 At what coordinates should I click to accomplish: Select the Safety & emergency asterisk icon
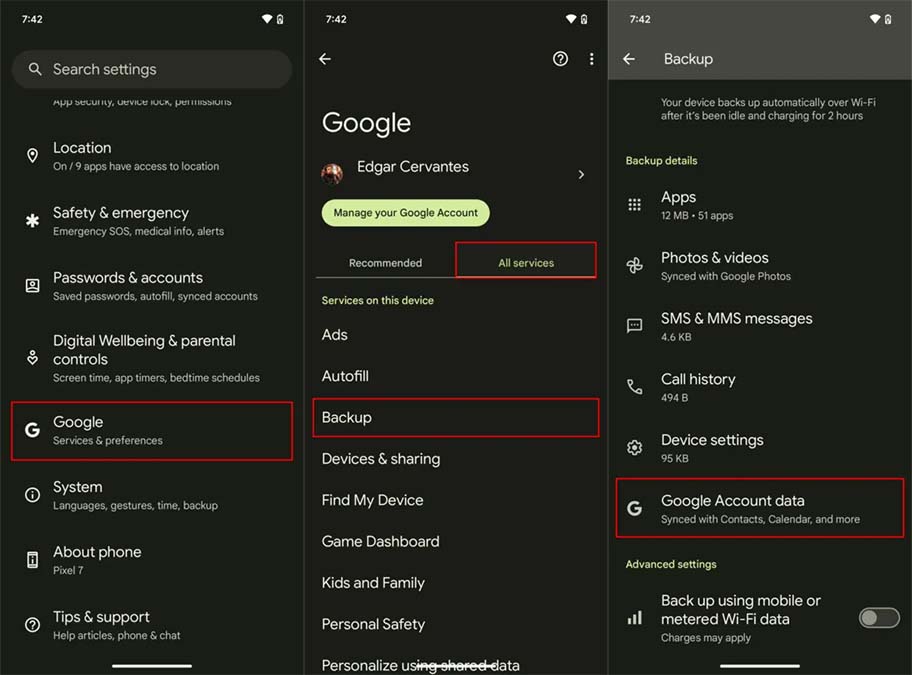31,221
